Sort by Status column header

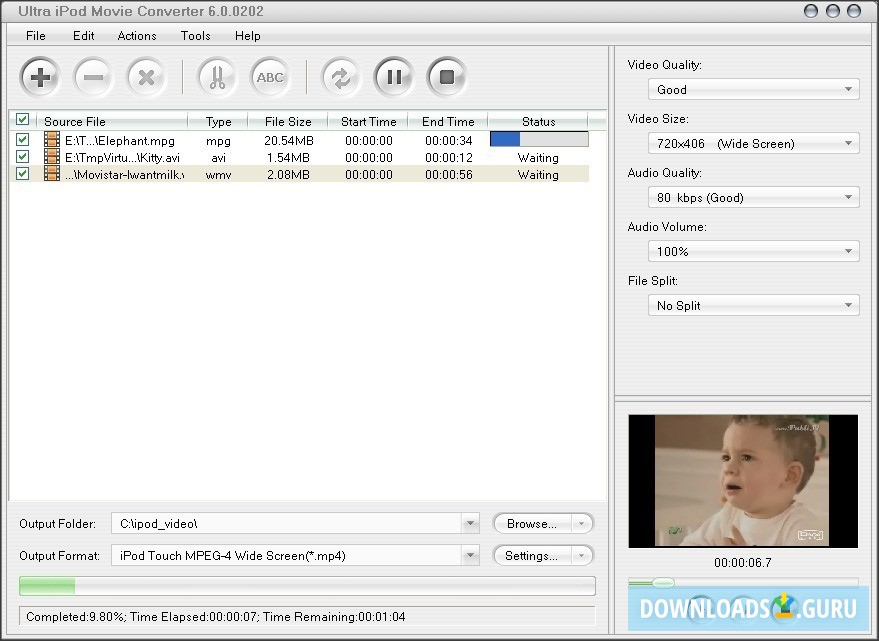coord(538,121)
